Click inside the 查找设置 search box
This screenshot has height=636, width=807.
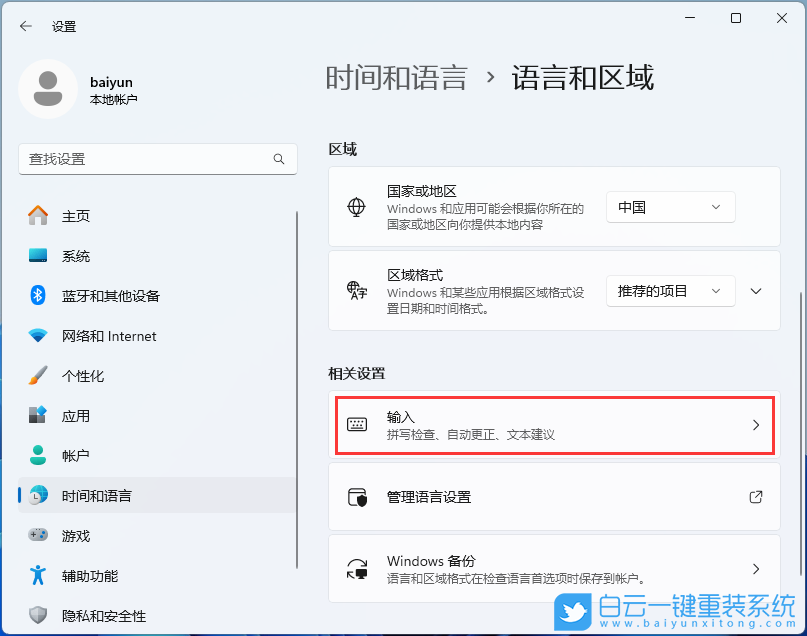coord(157,158)
